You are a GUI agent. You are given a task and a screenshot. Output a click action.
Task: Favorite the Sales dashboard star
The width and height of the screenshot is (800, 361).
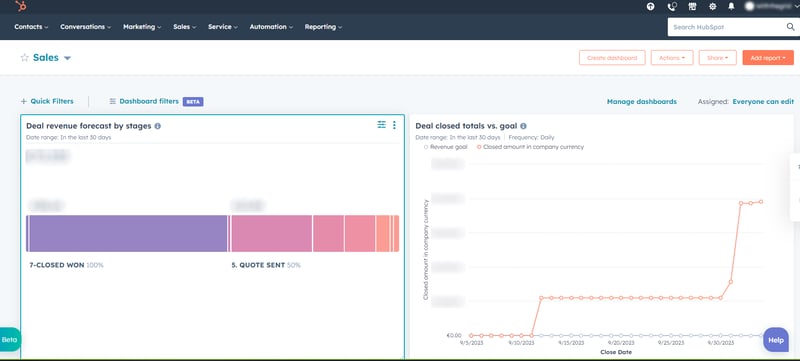[24, 58]
